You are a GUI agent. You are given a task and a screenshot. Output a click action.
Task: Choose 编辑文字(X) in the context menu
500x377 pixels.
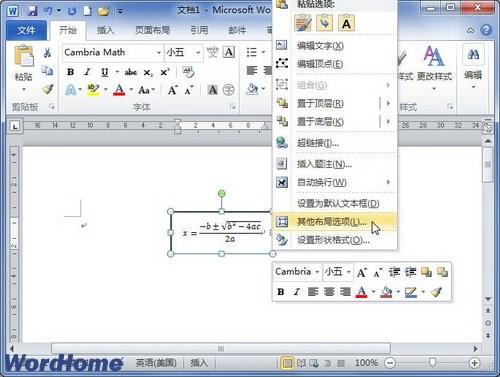coord(335,46)
